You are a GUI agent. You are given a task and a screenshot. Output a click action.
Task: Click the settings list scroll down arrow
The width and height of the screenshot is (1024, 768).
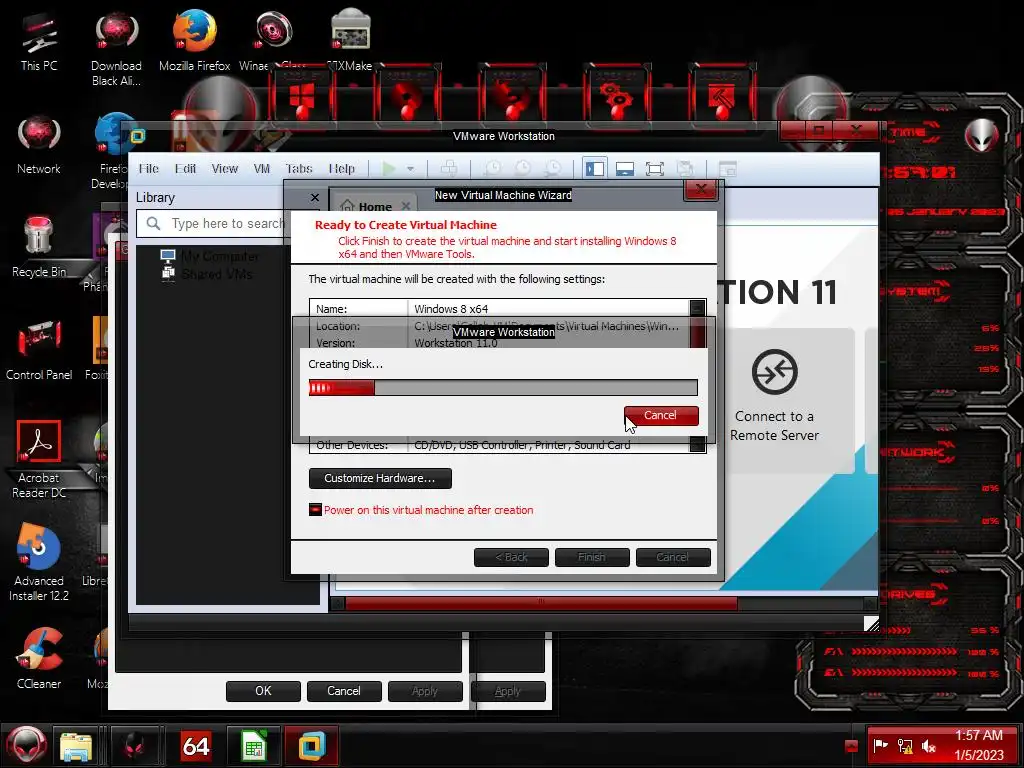point(697,445)
